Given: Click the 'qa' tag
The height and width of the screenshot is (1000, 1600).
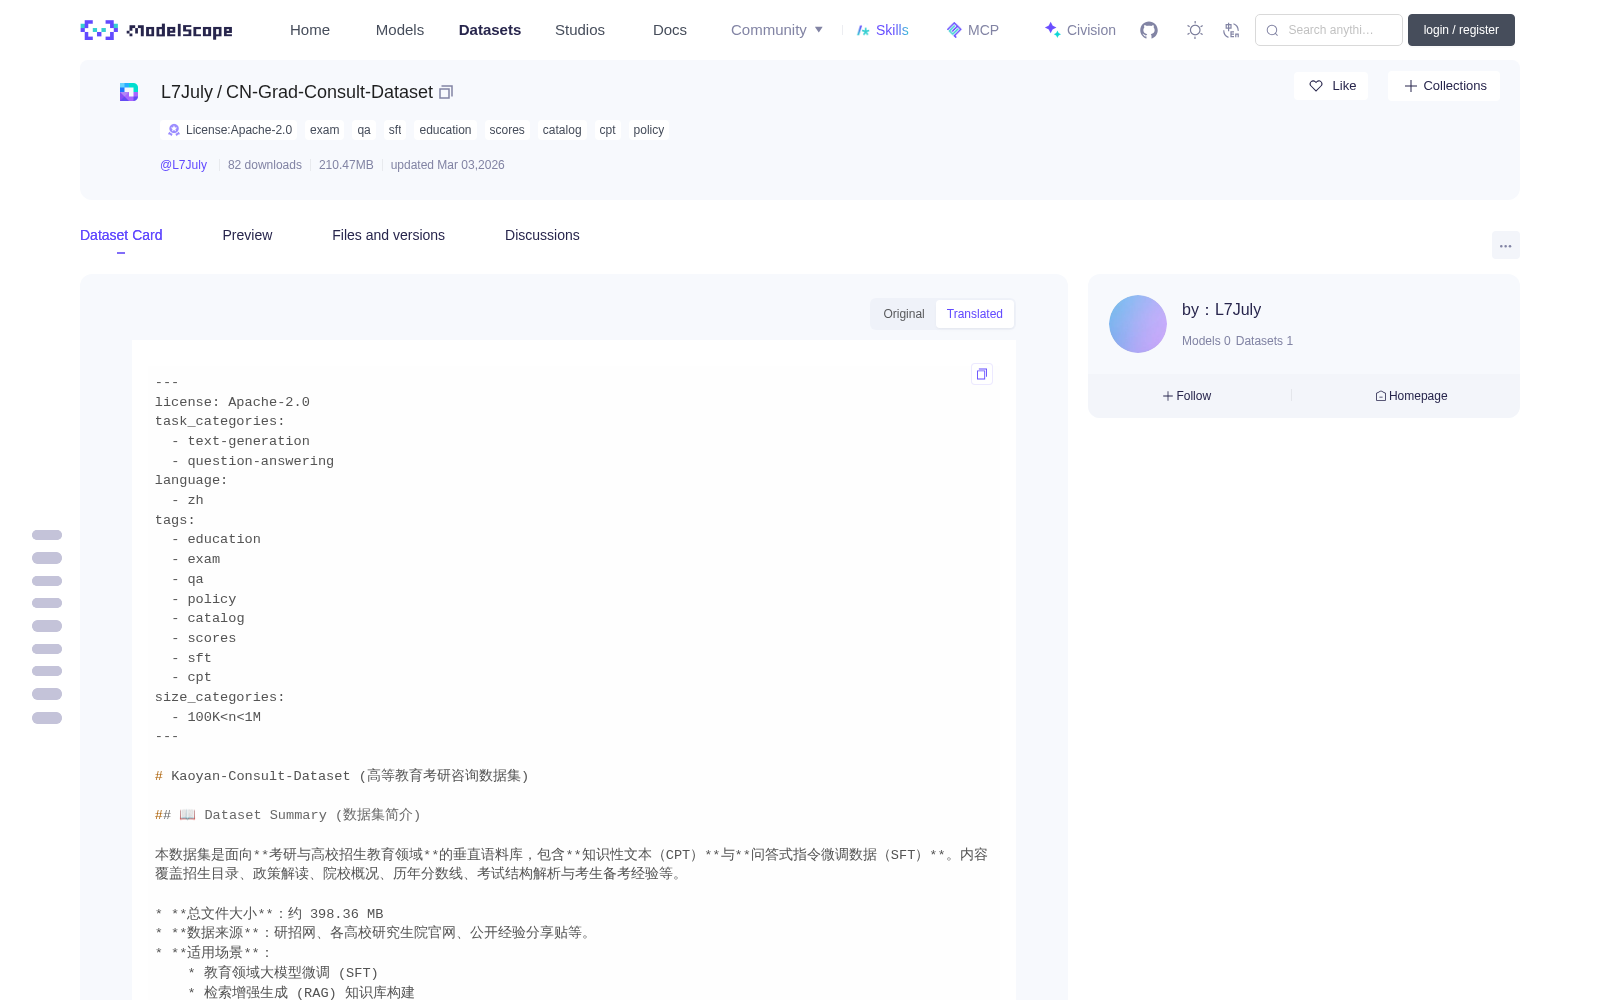Looking at the screenshot, I should pyautogui.click(x=364, y=130).
